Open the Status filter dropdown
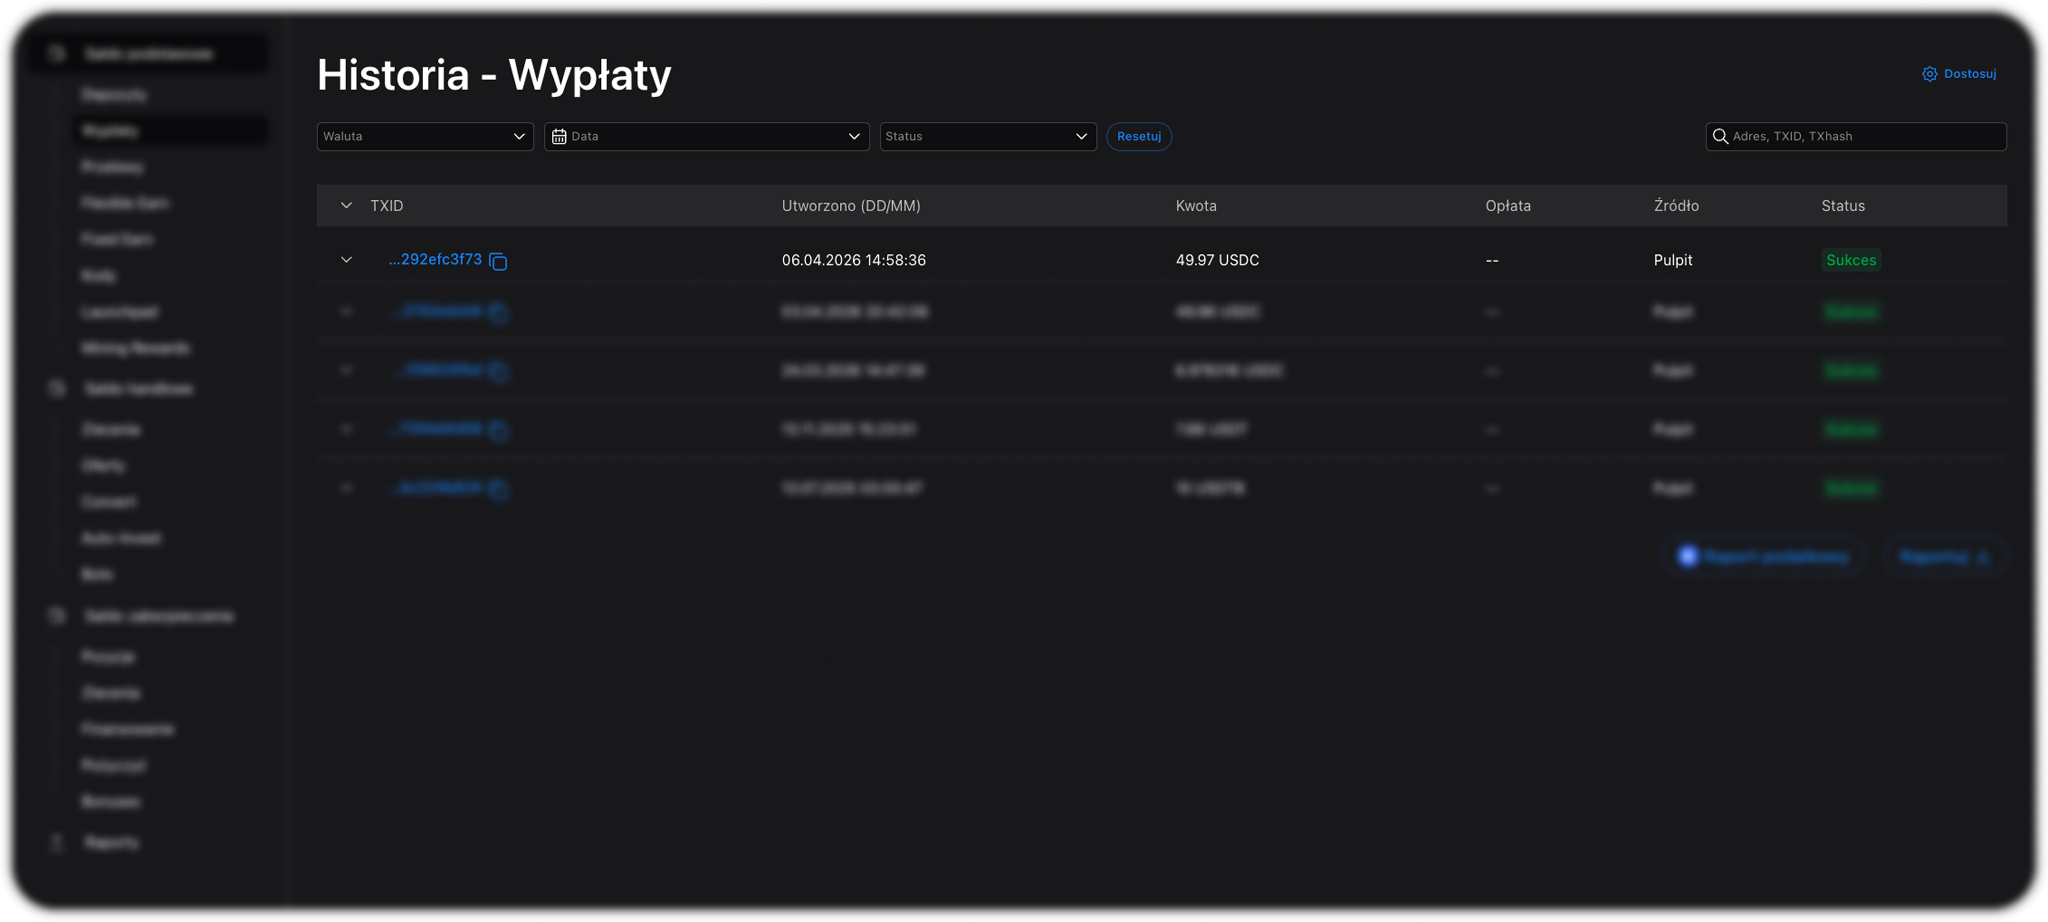The width and height of the screenshot is (2048, 922). coord(987,136)
